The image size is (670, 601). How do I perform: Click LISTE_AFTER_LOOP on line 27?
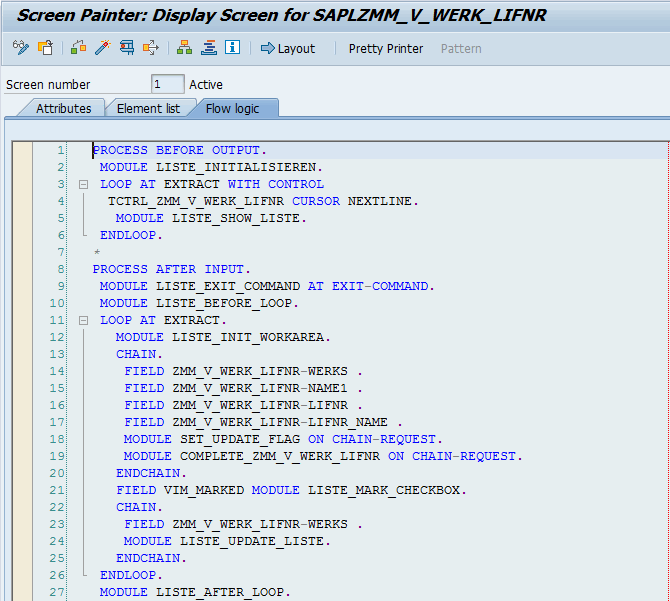pos(220,592)
